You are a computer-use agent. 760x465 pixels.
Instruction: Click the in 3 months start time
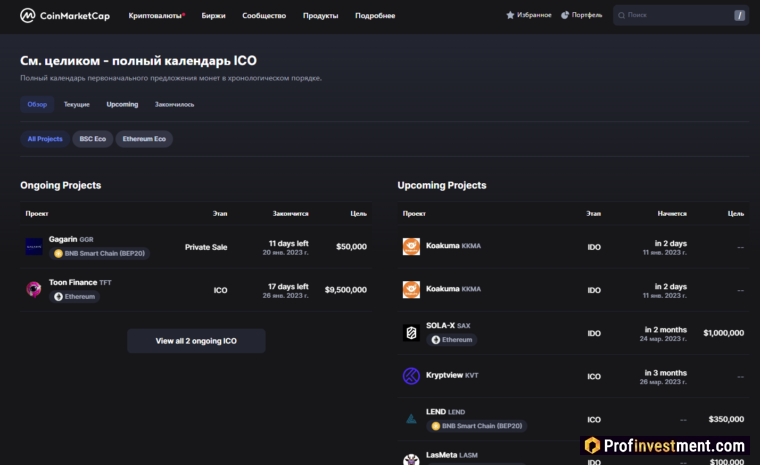pos(665,373)
